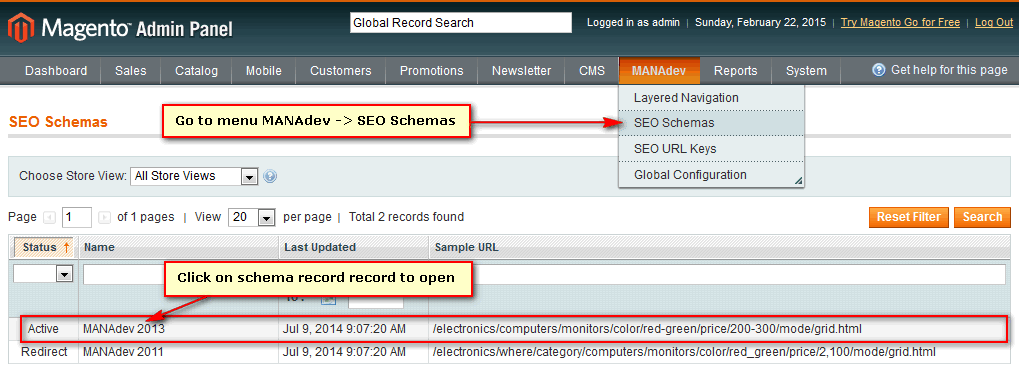Image resolution: width=1019 pixels, height=372 pixels.
Task: Click the Redirect status cell
Action: click(44, 352)
